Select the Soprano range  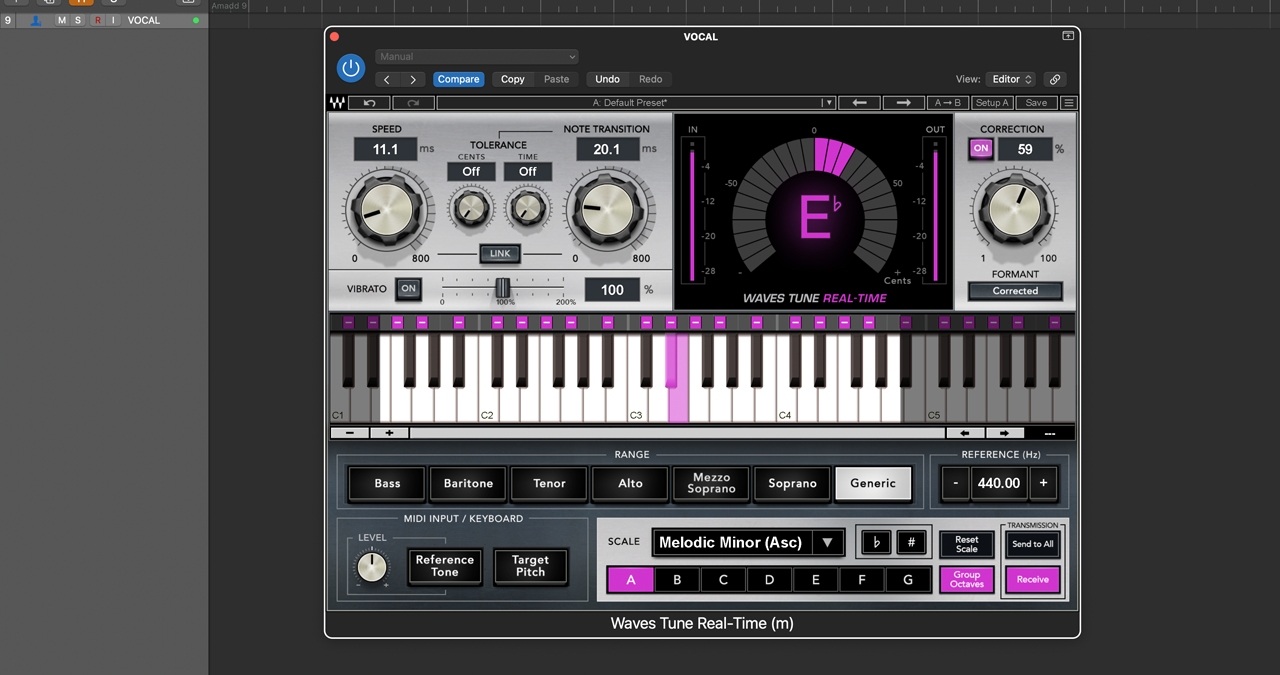tap(793, 483)
